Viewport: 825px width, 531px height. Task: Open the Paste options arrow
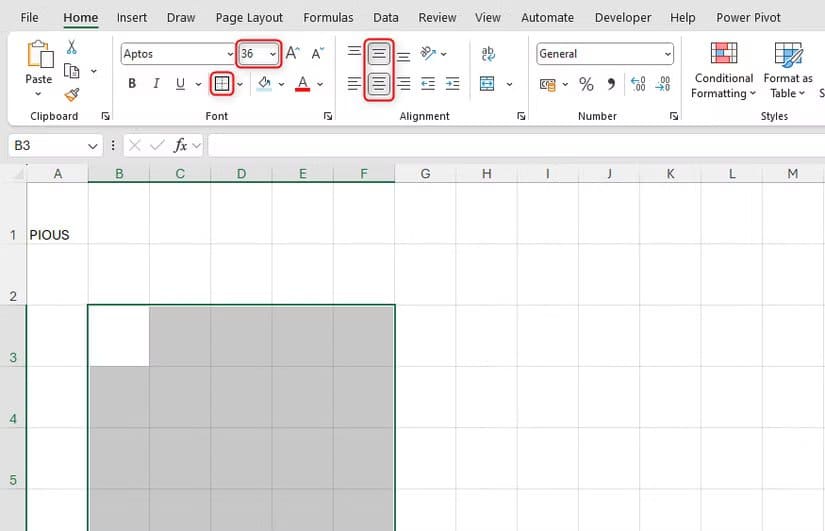38,94
